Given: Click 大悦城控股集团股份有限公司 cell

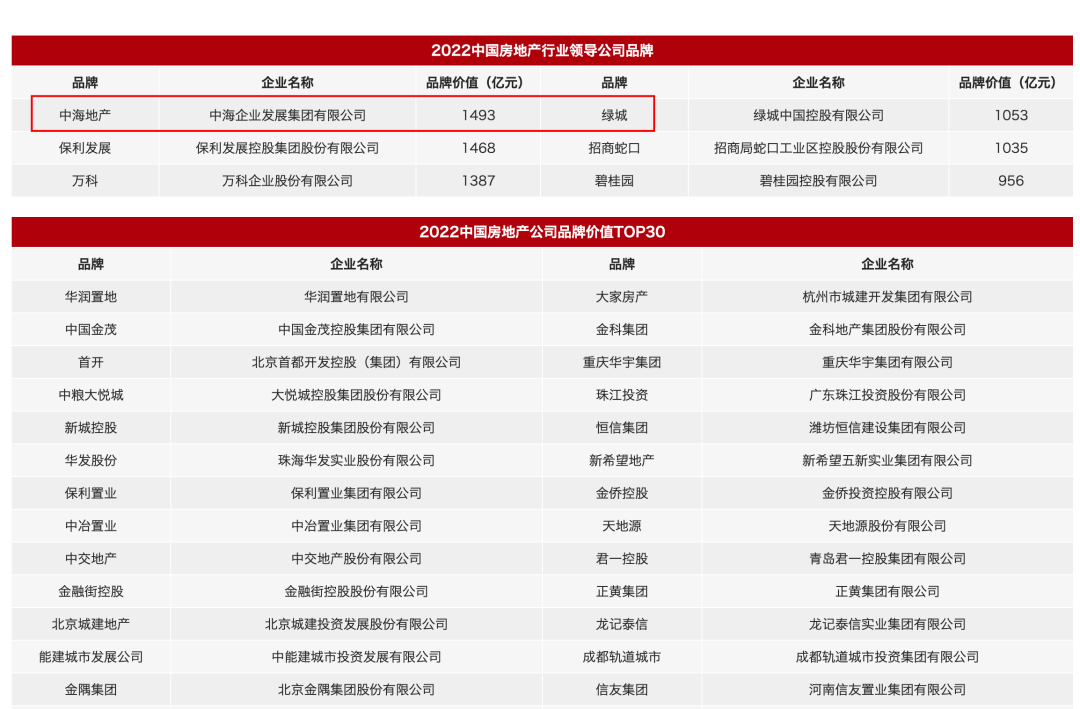Looking at the screenshot, I should point(356,395).
